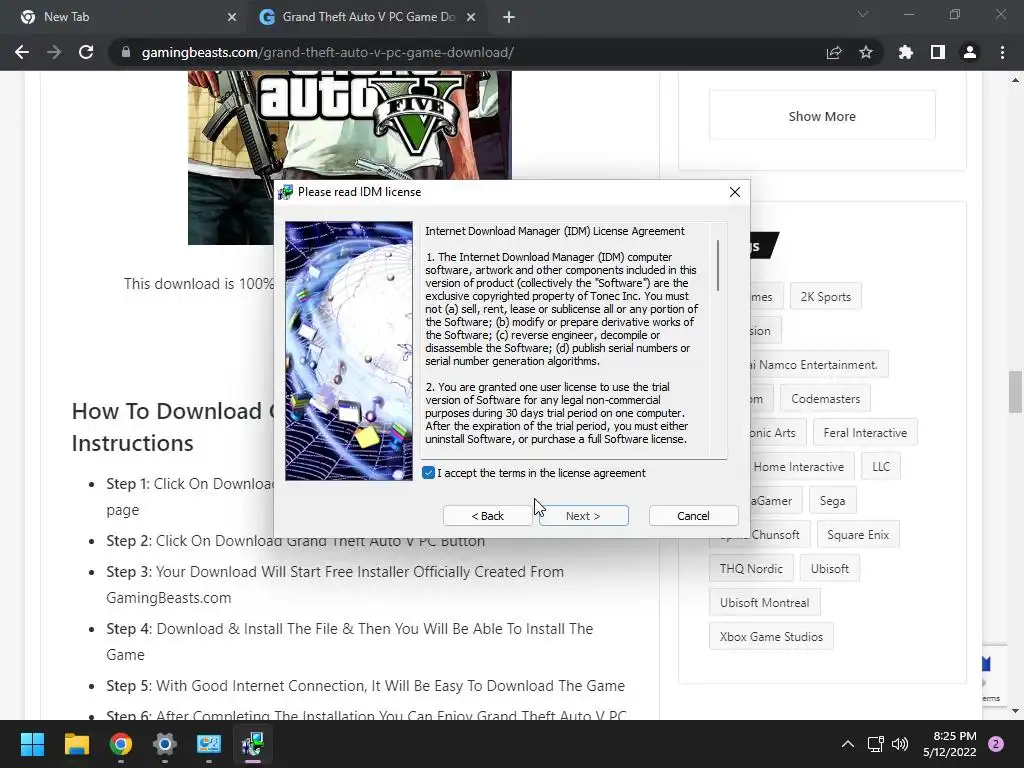Click network icon in system tray
The height and width of the screenshot is (768, 1024).
tap(876, 744)
